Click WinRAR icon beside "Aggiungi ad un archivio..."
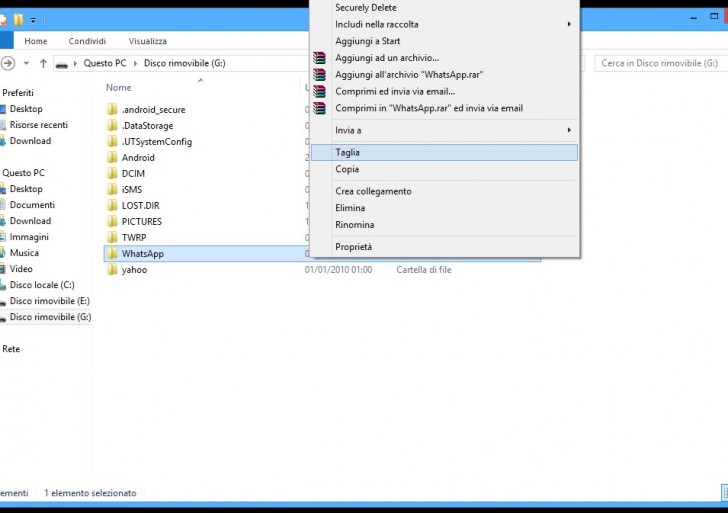Image resolution: width=728 pixels, height=513 pixels. coord(319,58)
